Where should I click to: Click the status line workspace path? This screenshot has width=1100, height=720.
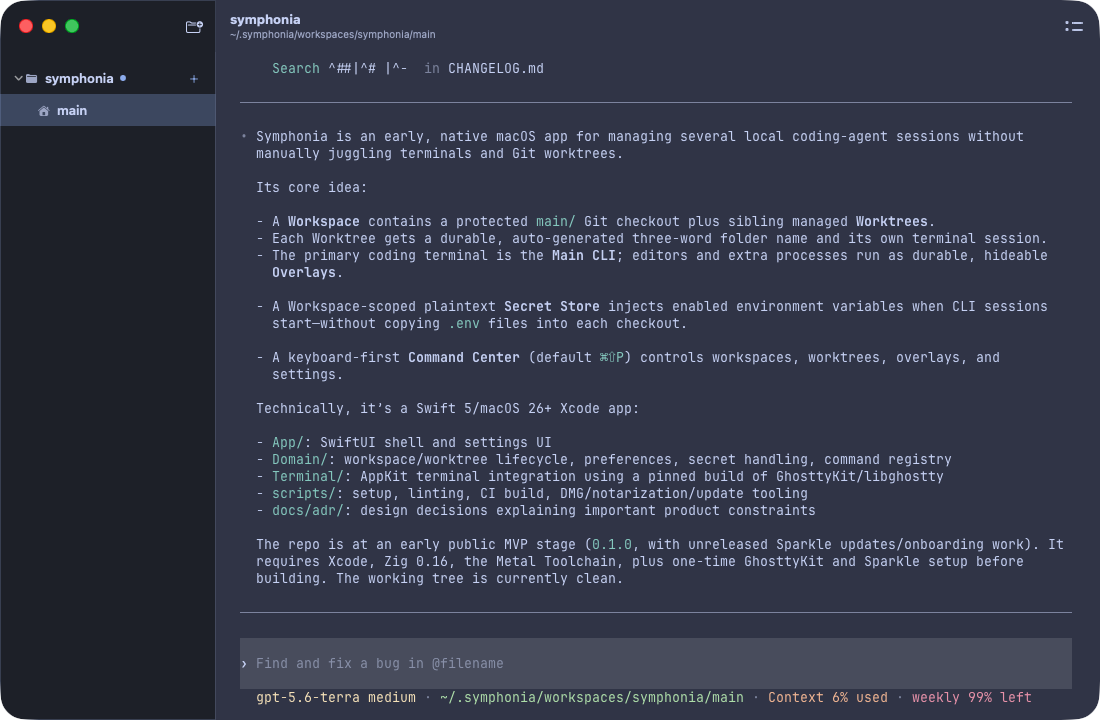(x=591, y=698)
